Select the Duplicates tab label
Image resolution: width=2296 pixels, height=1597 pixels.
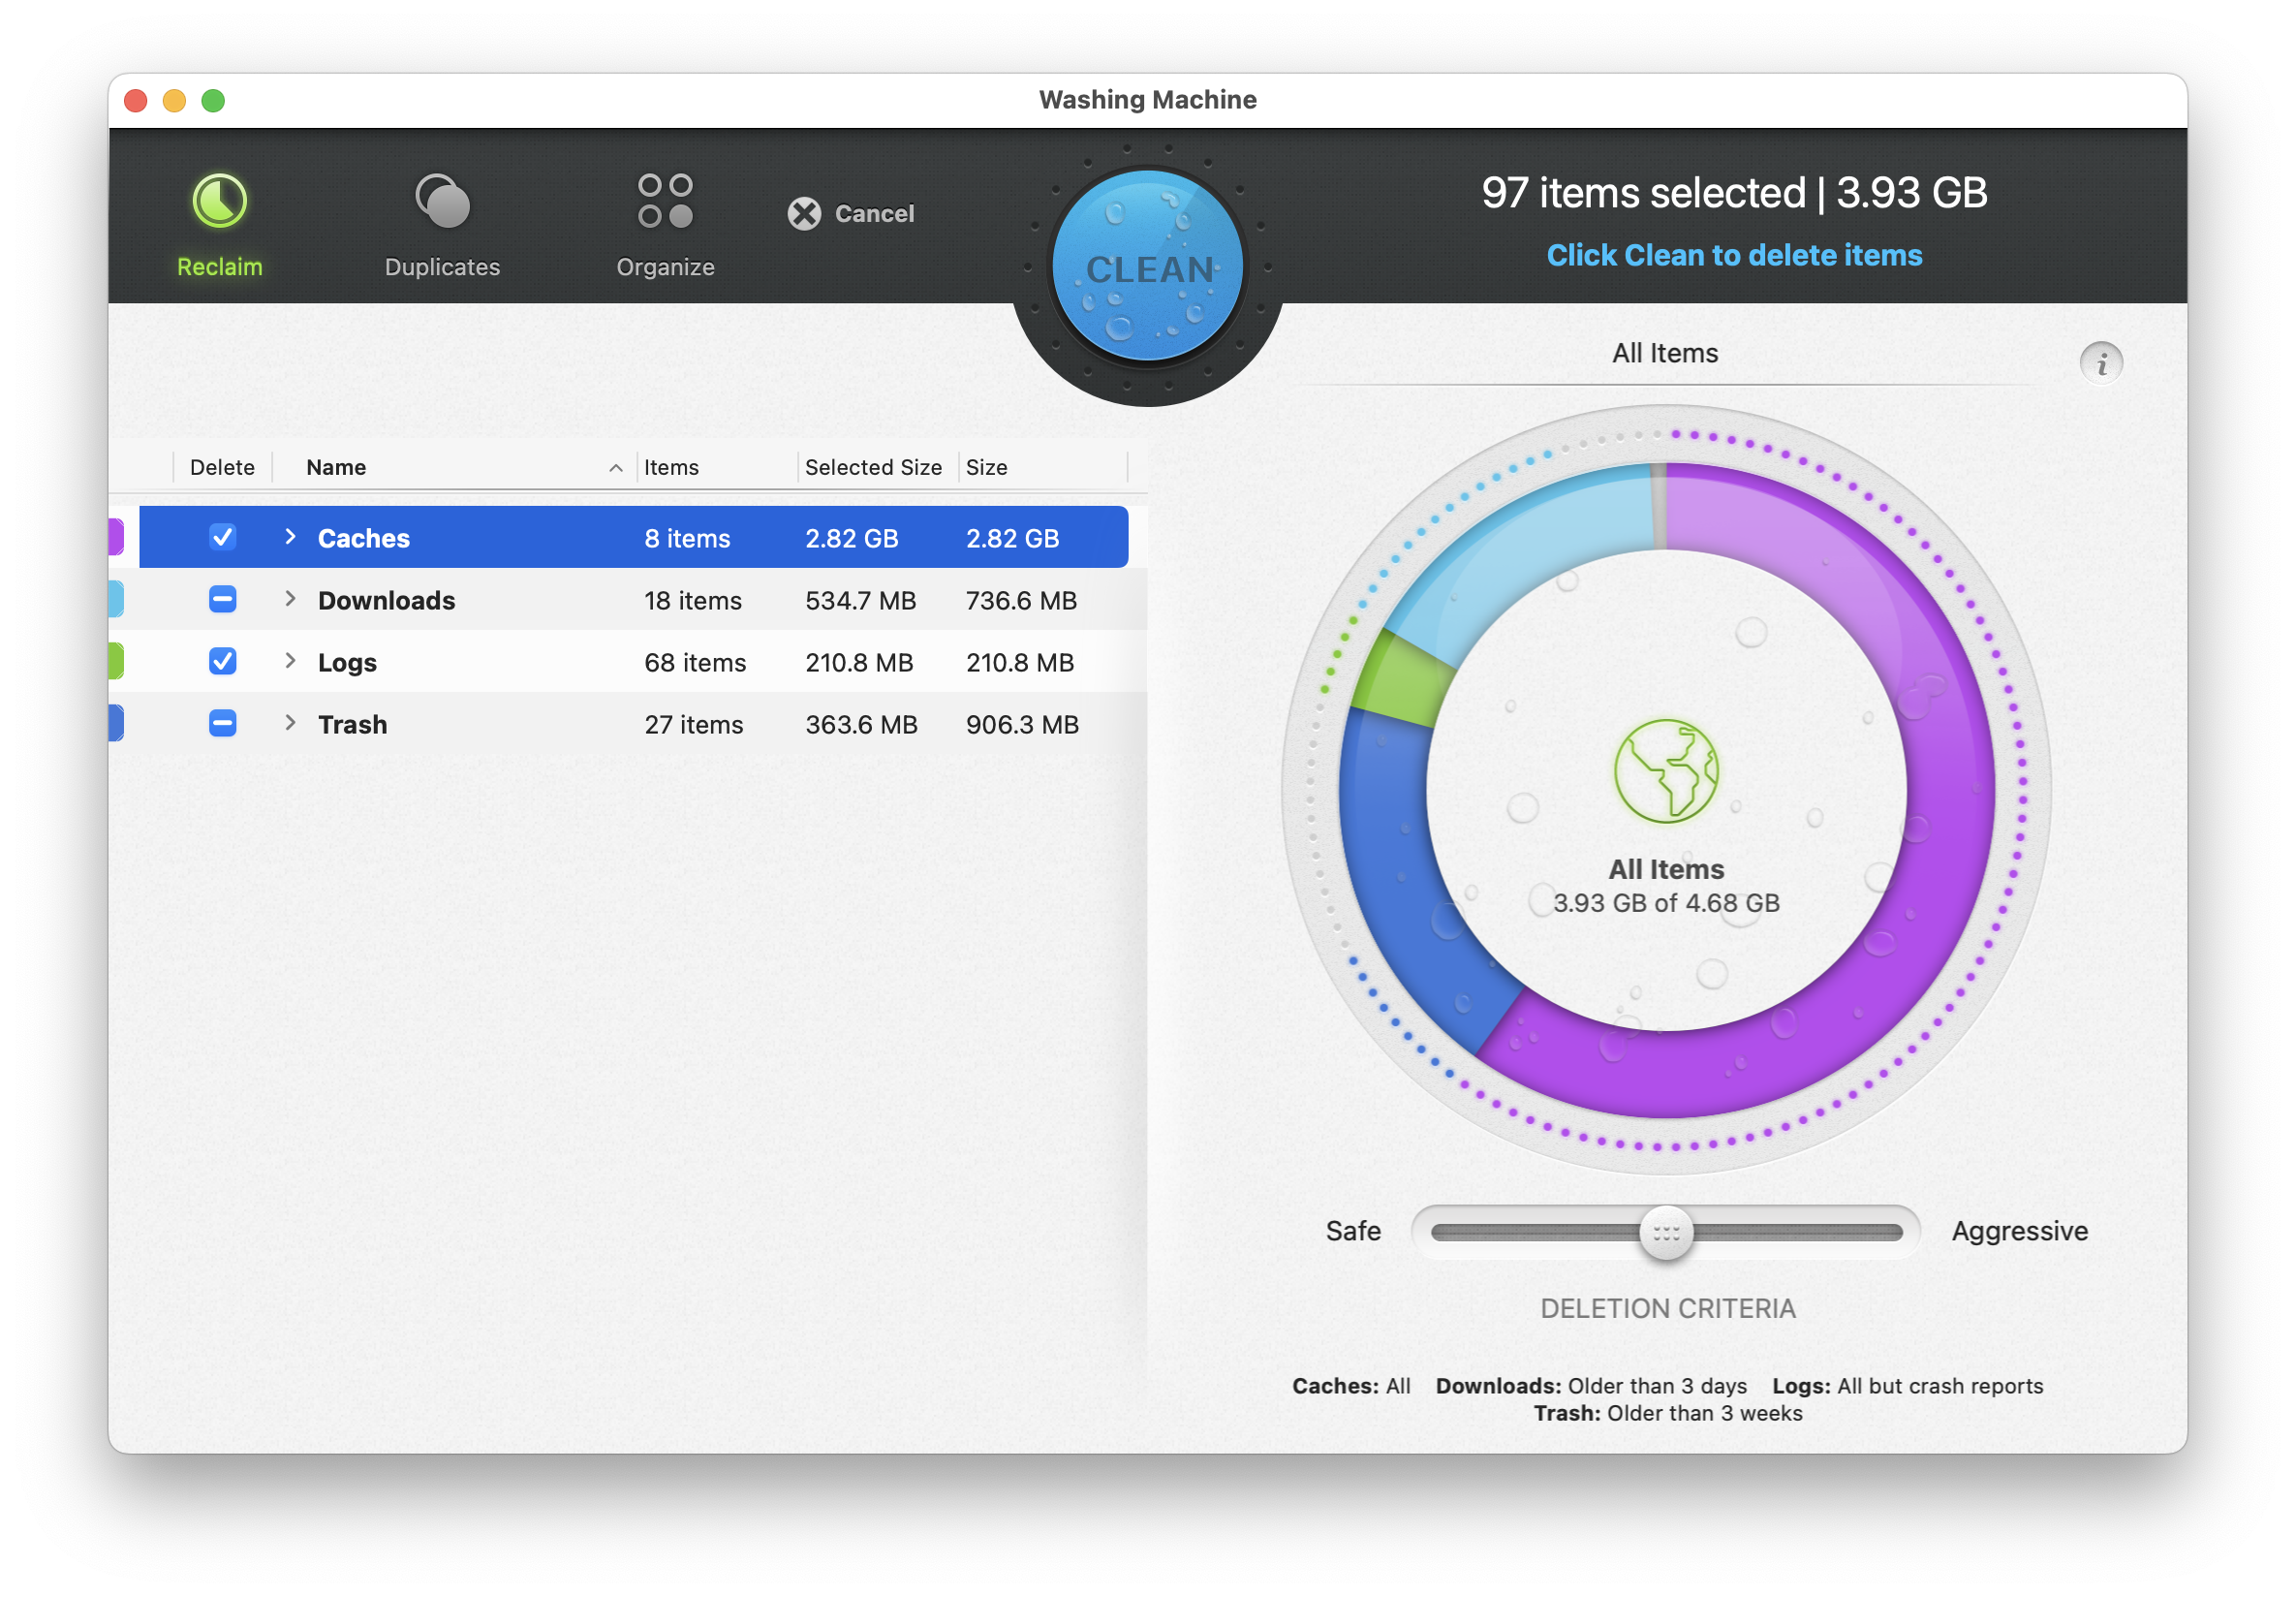(x=442, y=267)
